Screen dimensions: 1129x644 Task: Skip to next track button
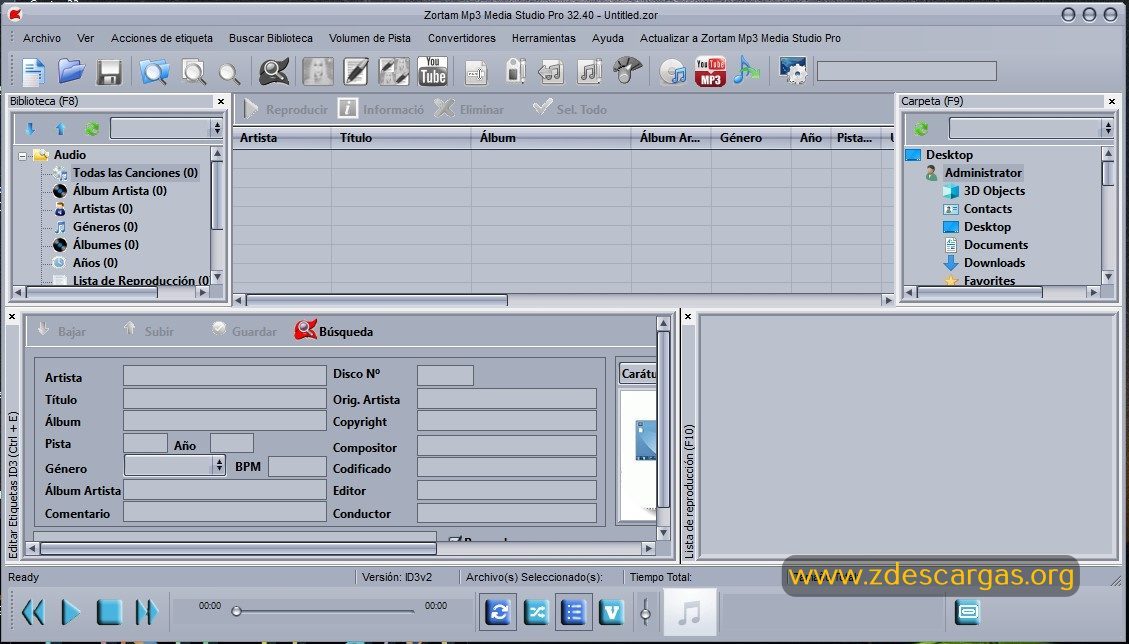[x=146, y=612]
